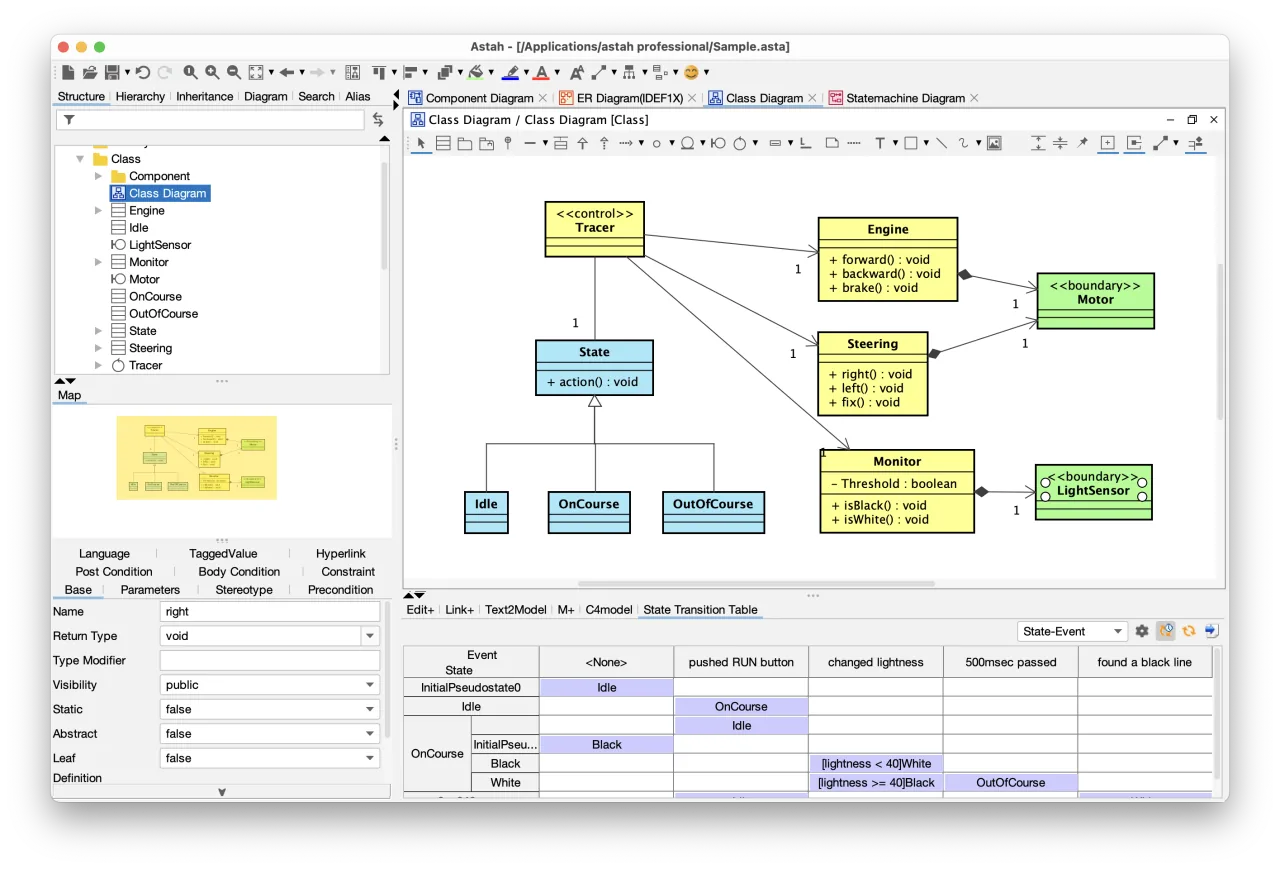Click the Name field containing right

click(x=270, y=612)
